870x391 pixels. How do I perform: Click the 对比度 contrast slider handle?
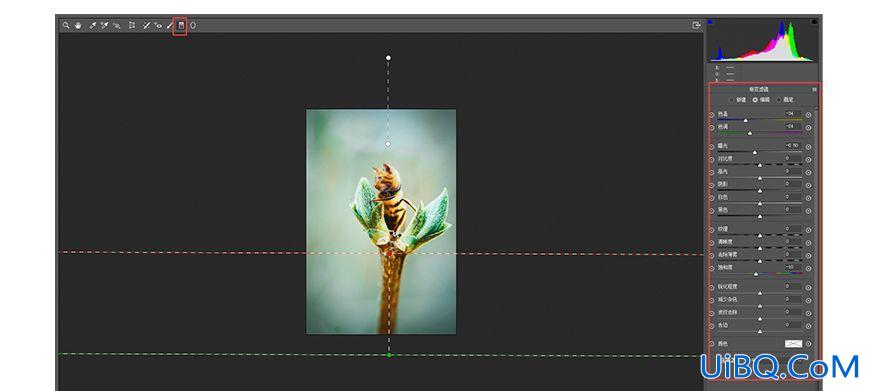760,165
